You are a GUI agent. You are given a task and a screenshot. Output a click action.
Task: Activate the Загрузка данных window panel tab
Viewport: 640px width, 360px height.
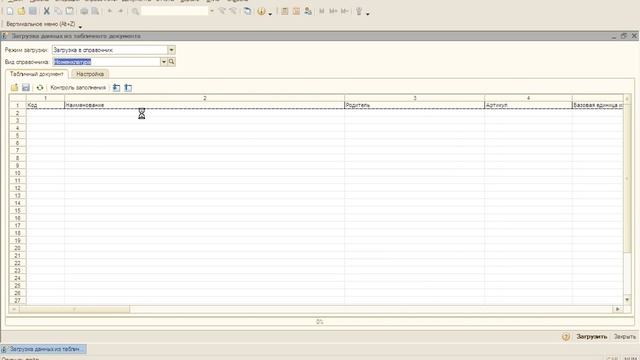pos(44,349)
